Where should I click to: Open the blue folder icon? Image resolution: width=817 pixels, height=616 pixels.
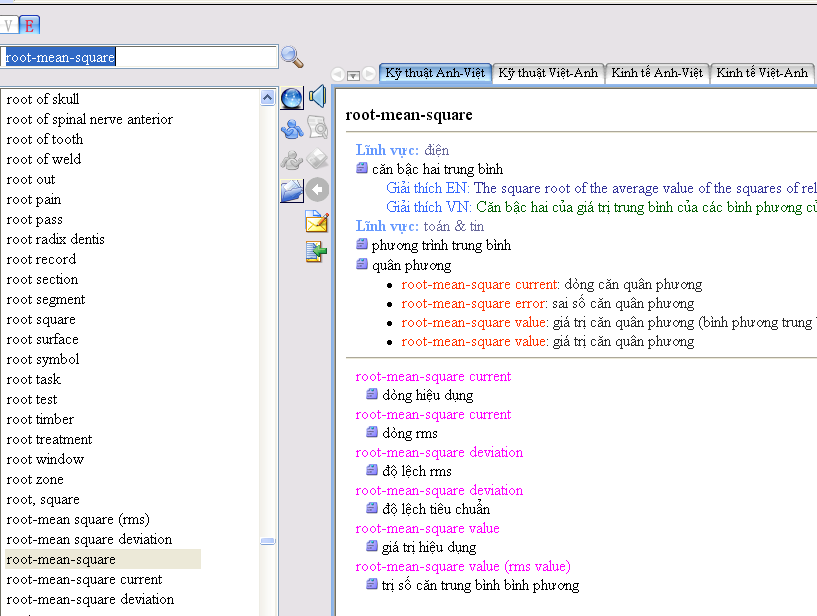tap(292, 191)
